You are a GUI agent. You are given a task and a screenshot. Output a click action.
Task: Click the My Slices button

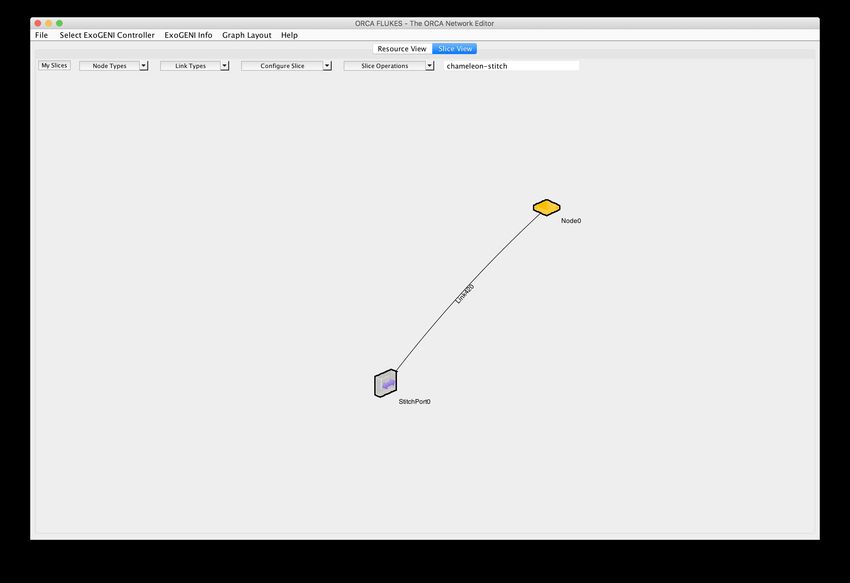coord(54,66)
